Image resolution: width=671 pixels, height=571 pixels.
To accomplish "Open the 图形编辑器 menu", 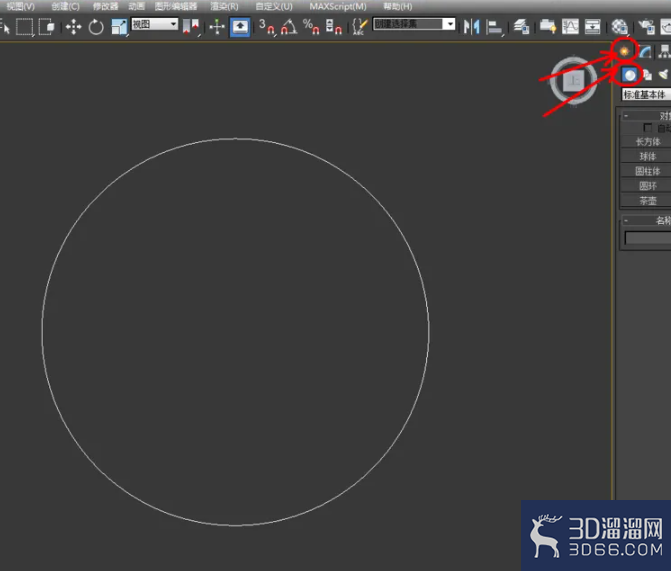I will tap(176, 6).
